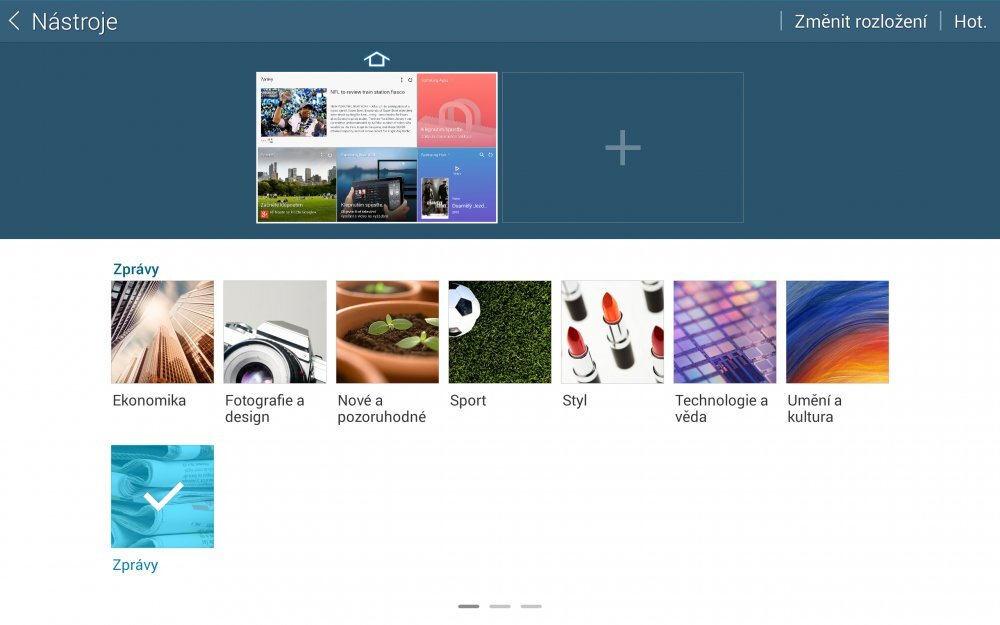This screenshot has height=625, width=1000.
Task: Go back using the Nástroje arrow
Action: tap(15, 21)
